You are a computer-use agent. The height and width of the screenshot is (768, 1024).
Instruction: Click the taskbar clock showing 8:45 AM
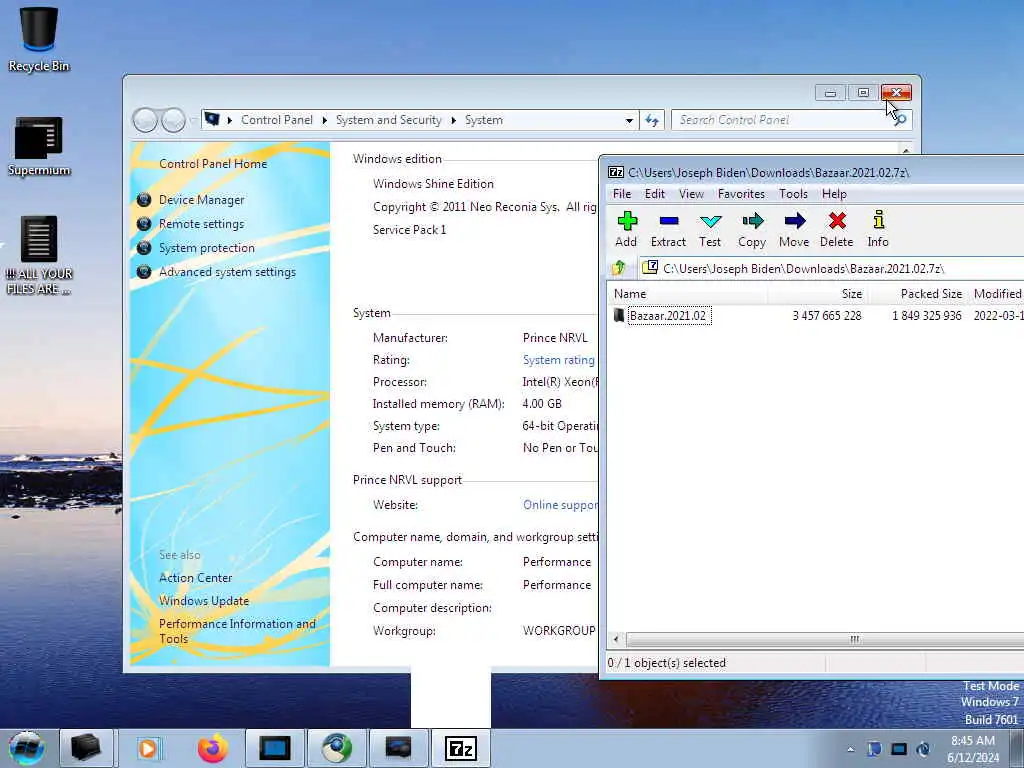coord(973,749)
